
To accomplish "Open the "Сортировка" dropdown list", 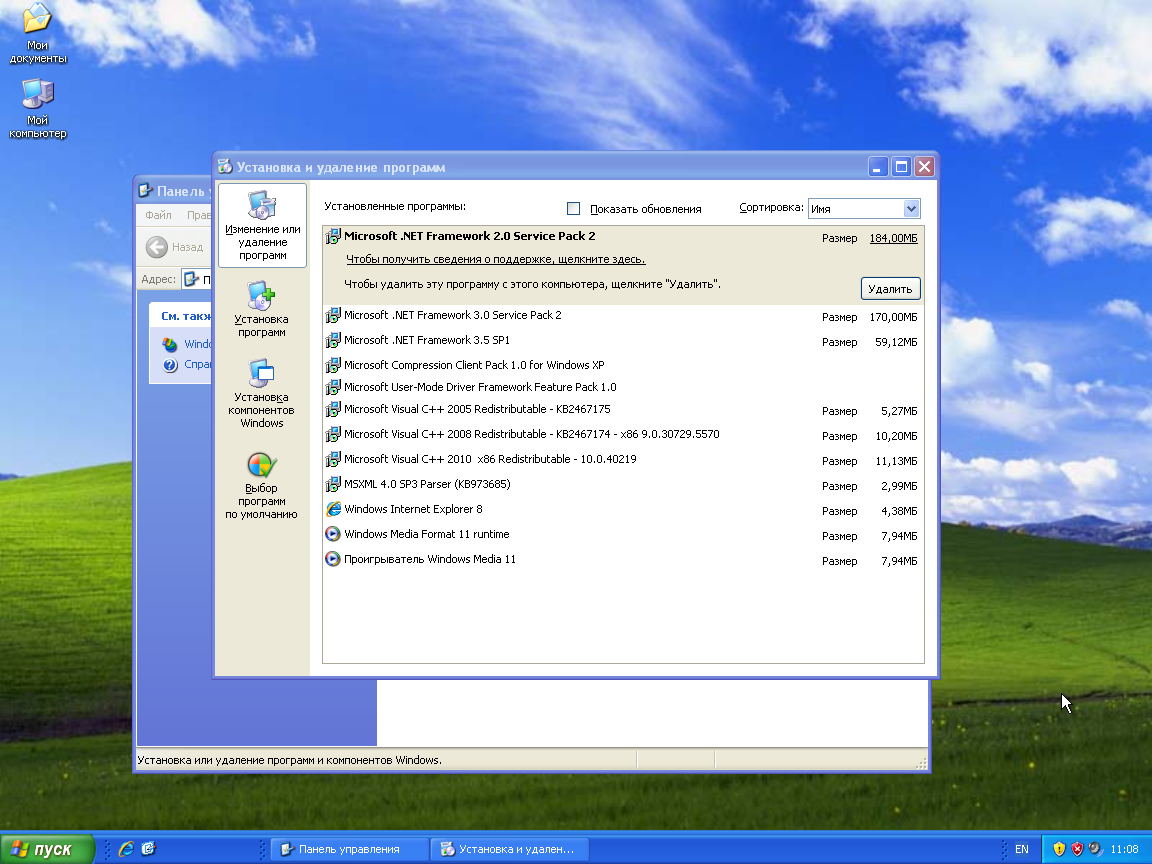I will [908, 208].
